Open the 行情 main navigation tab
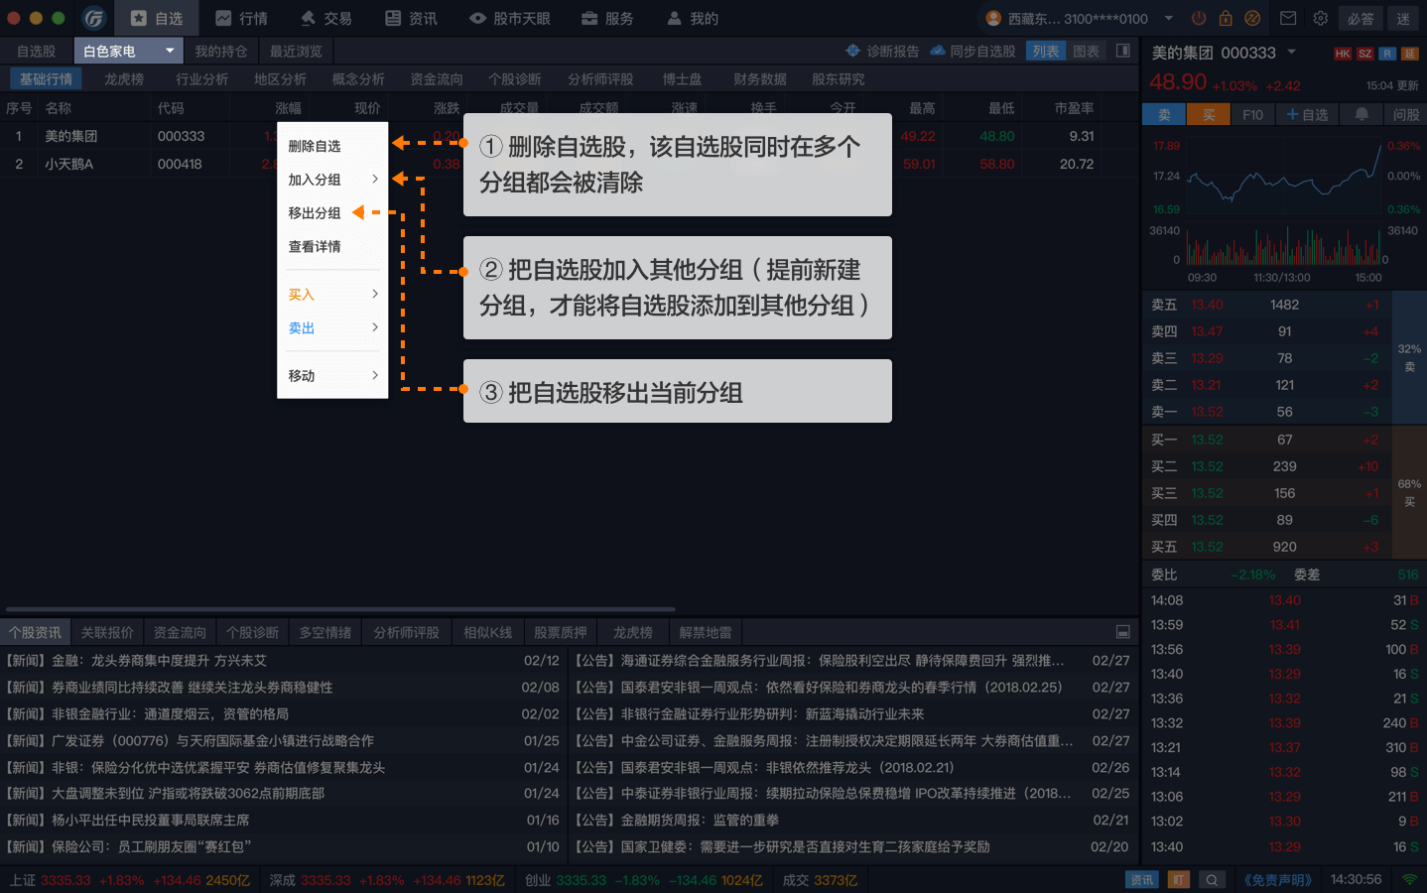 click(241, 18)
